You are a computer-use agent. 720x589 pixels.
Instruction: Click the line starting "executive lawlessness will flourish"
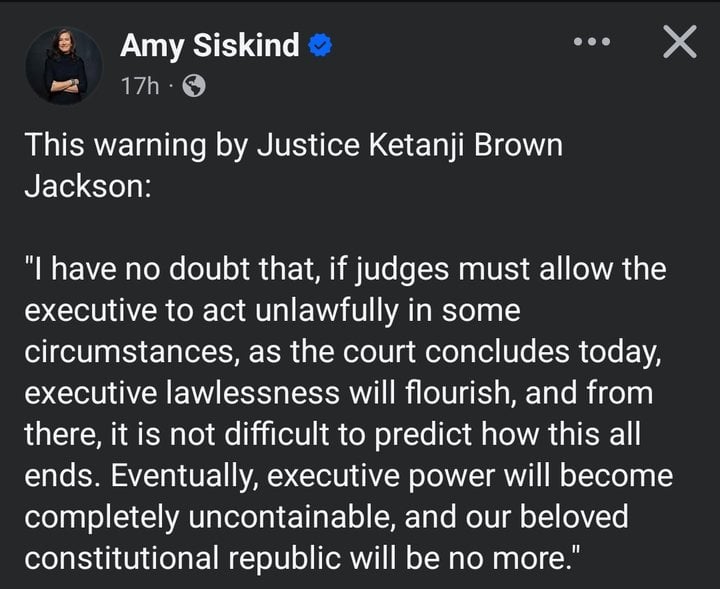pos(339,393)
